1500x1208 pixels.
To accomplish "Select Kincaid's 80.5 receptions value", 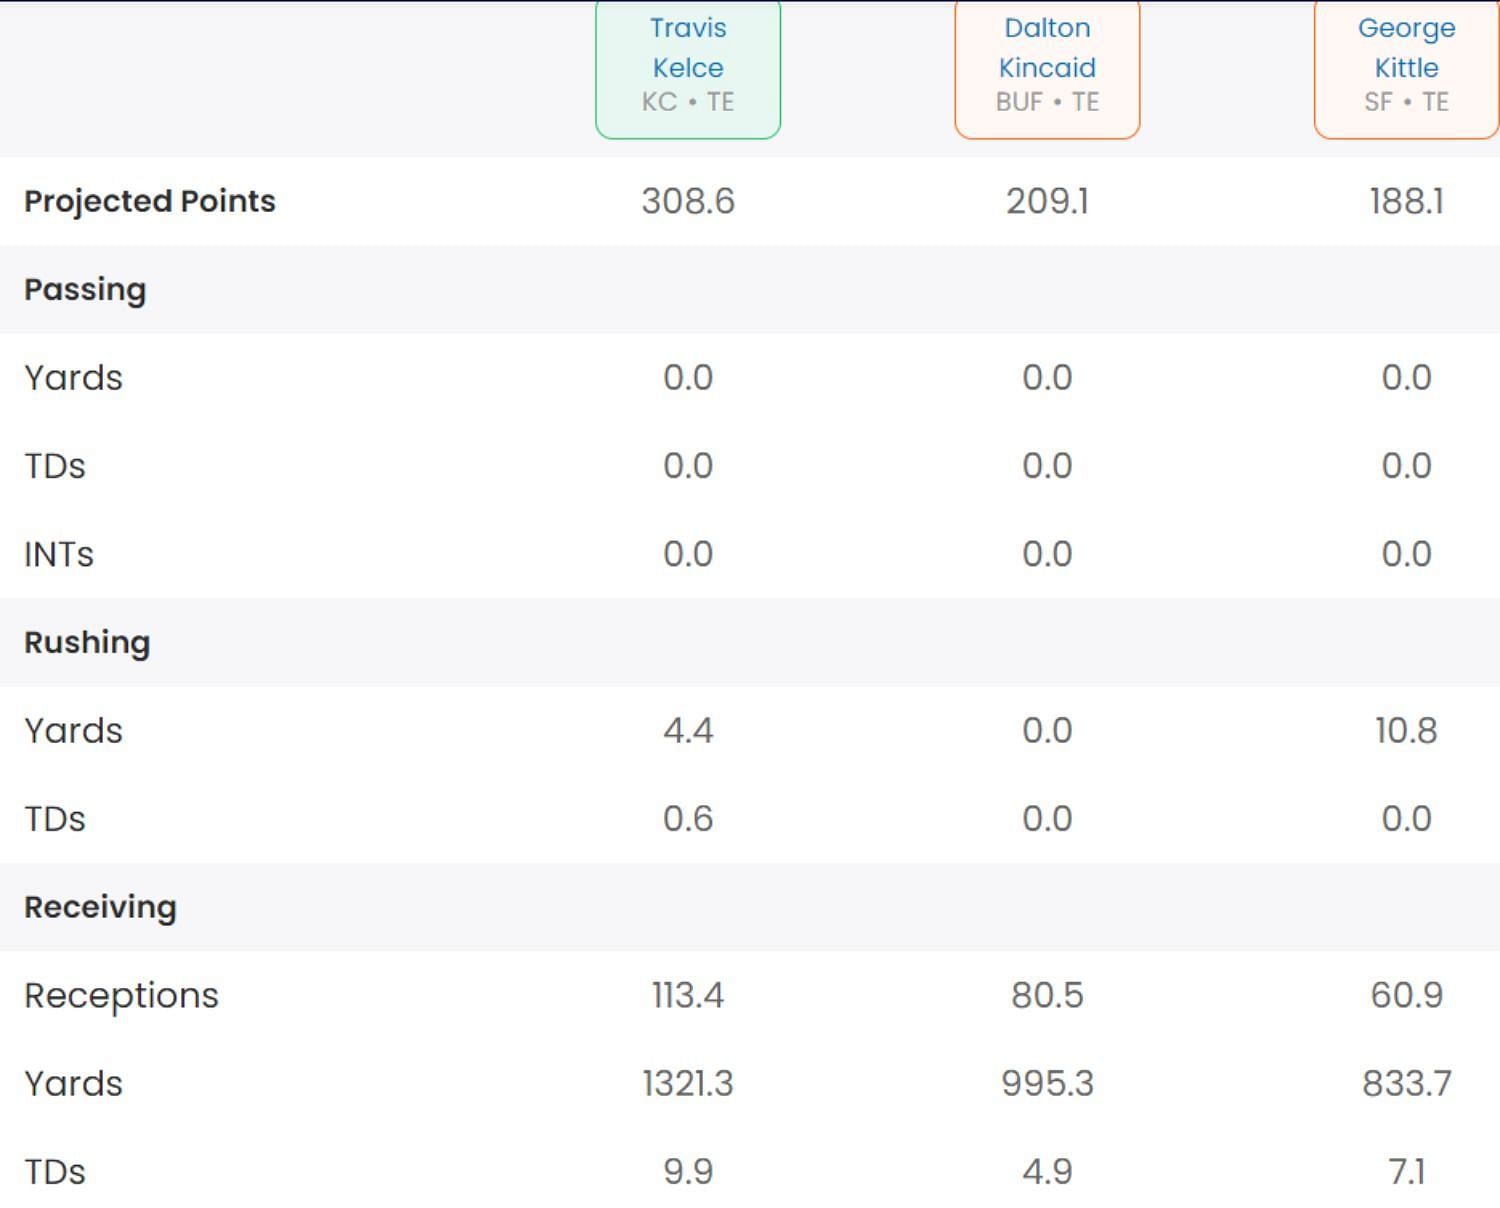I will [x=1047, y=996].
